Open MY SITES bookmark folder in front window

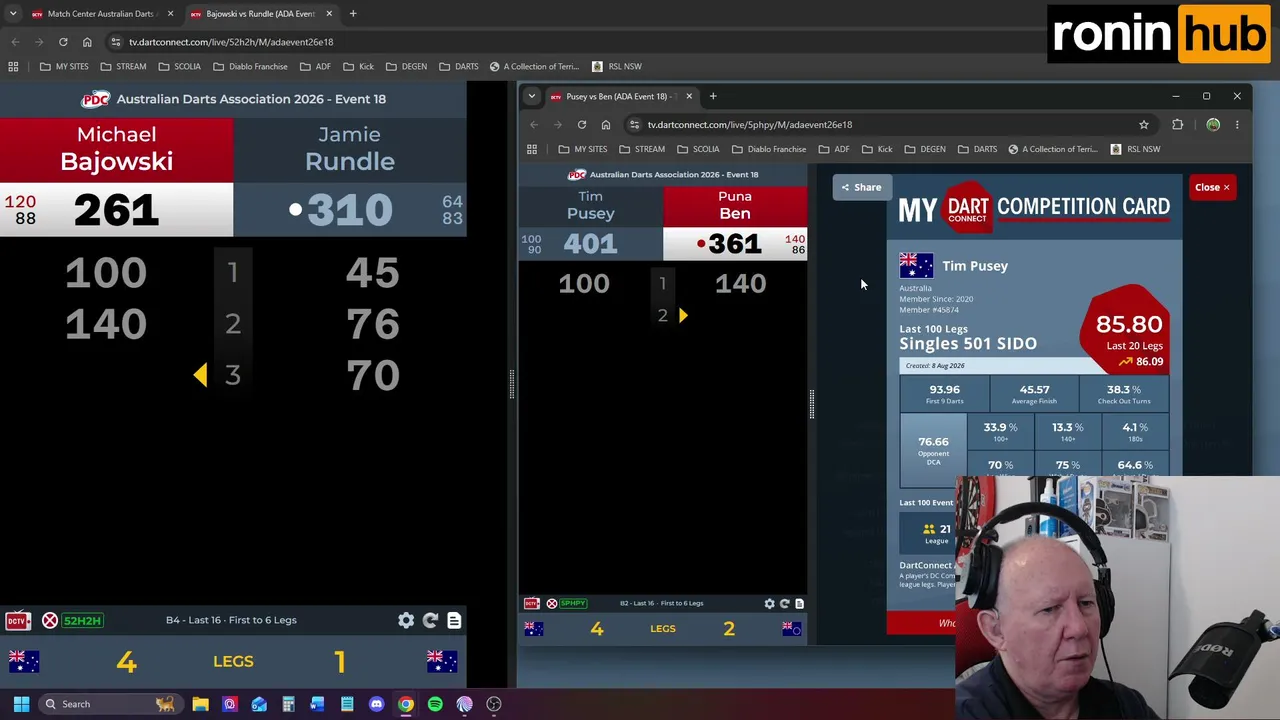[583, 149]
